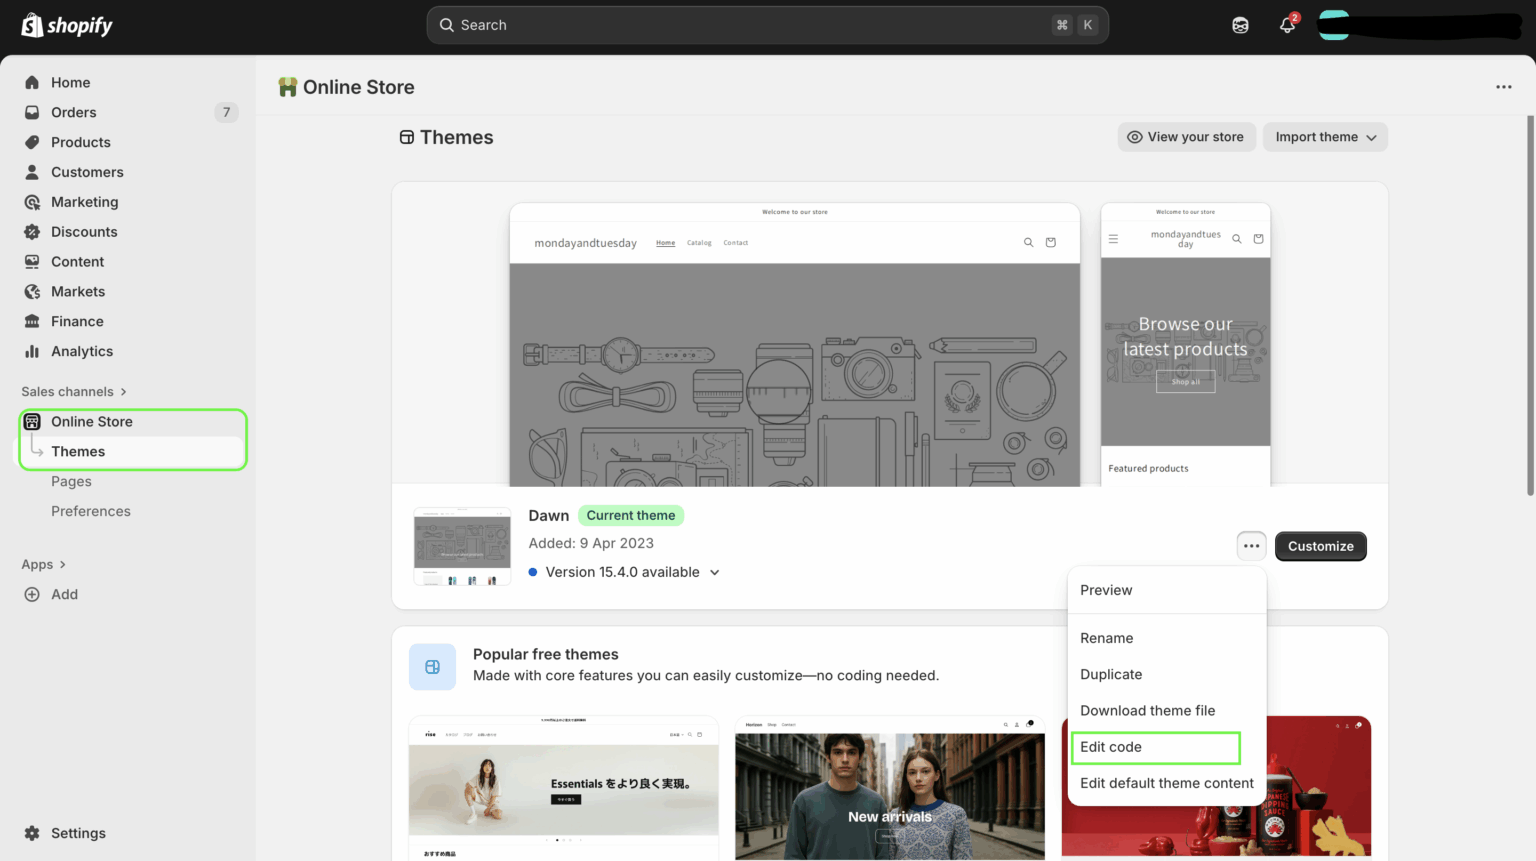1536x861 pixels.
Task: Click View your store
Action: [1186, 137]
